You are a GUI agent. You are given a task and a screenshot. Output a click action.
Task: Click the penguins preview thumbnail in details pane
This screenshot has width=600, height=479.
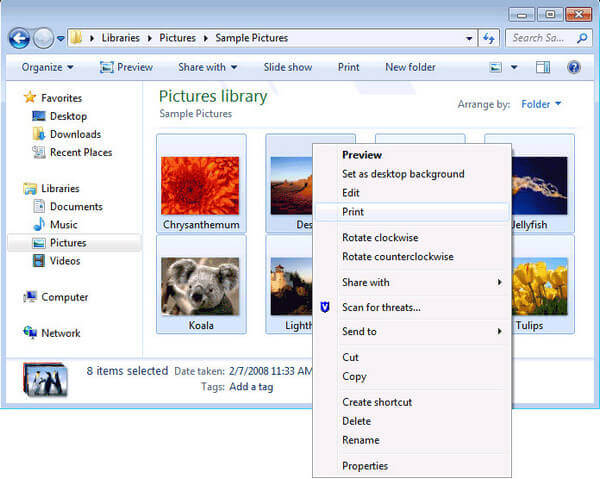coord(45,380)
